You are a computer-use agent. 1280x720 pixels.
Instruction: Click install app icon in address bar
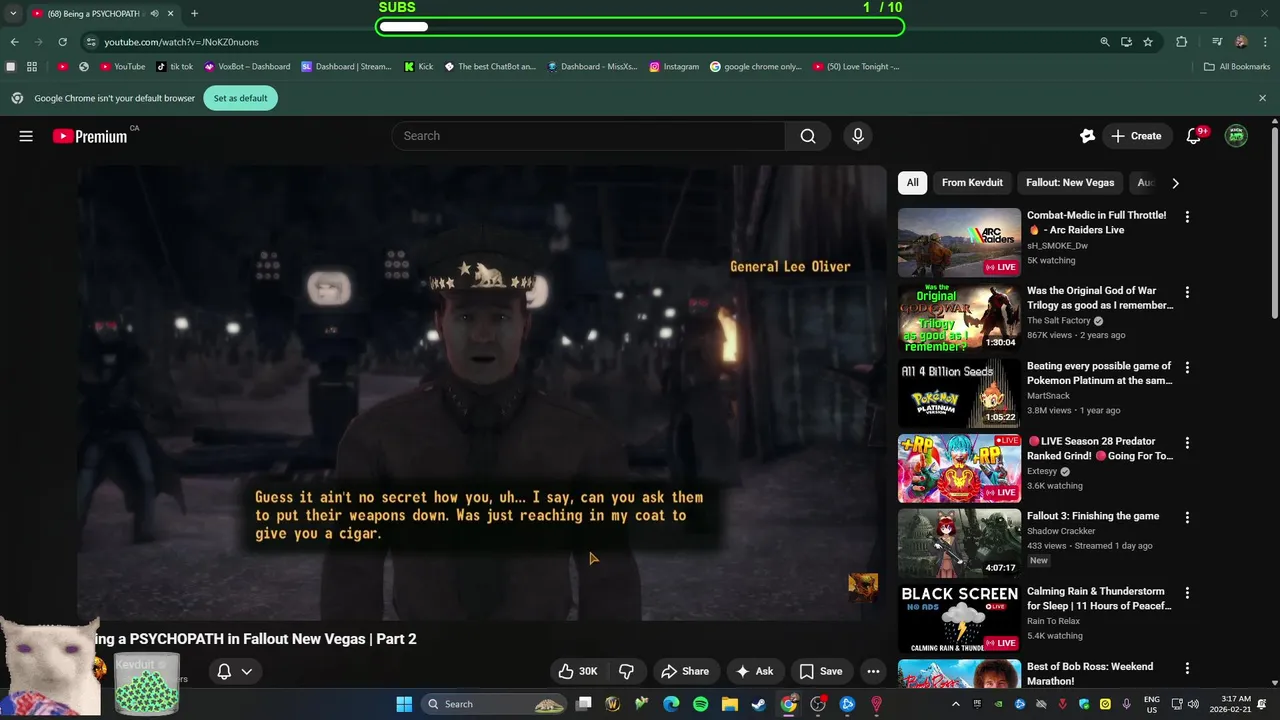click(1126, 42)
